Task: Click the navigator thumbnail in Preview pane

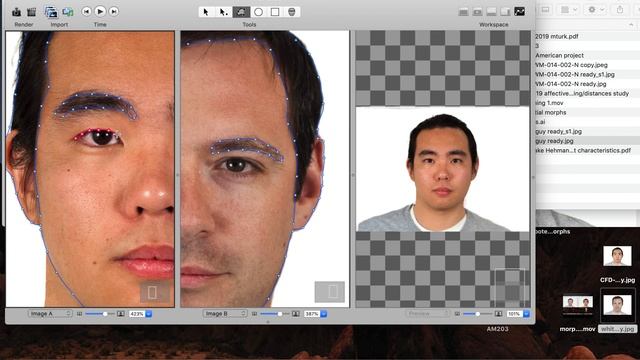Action: click(510, 288)
